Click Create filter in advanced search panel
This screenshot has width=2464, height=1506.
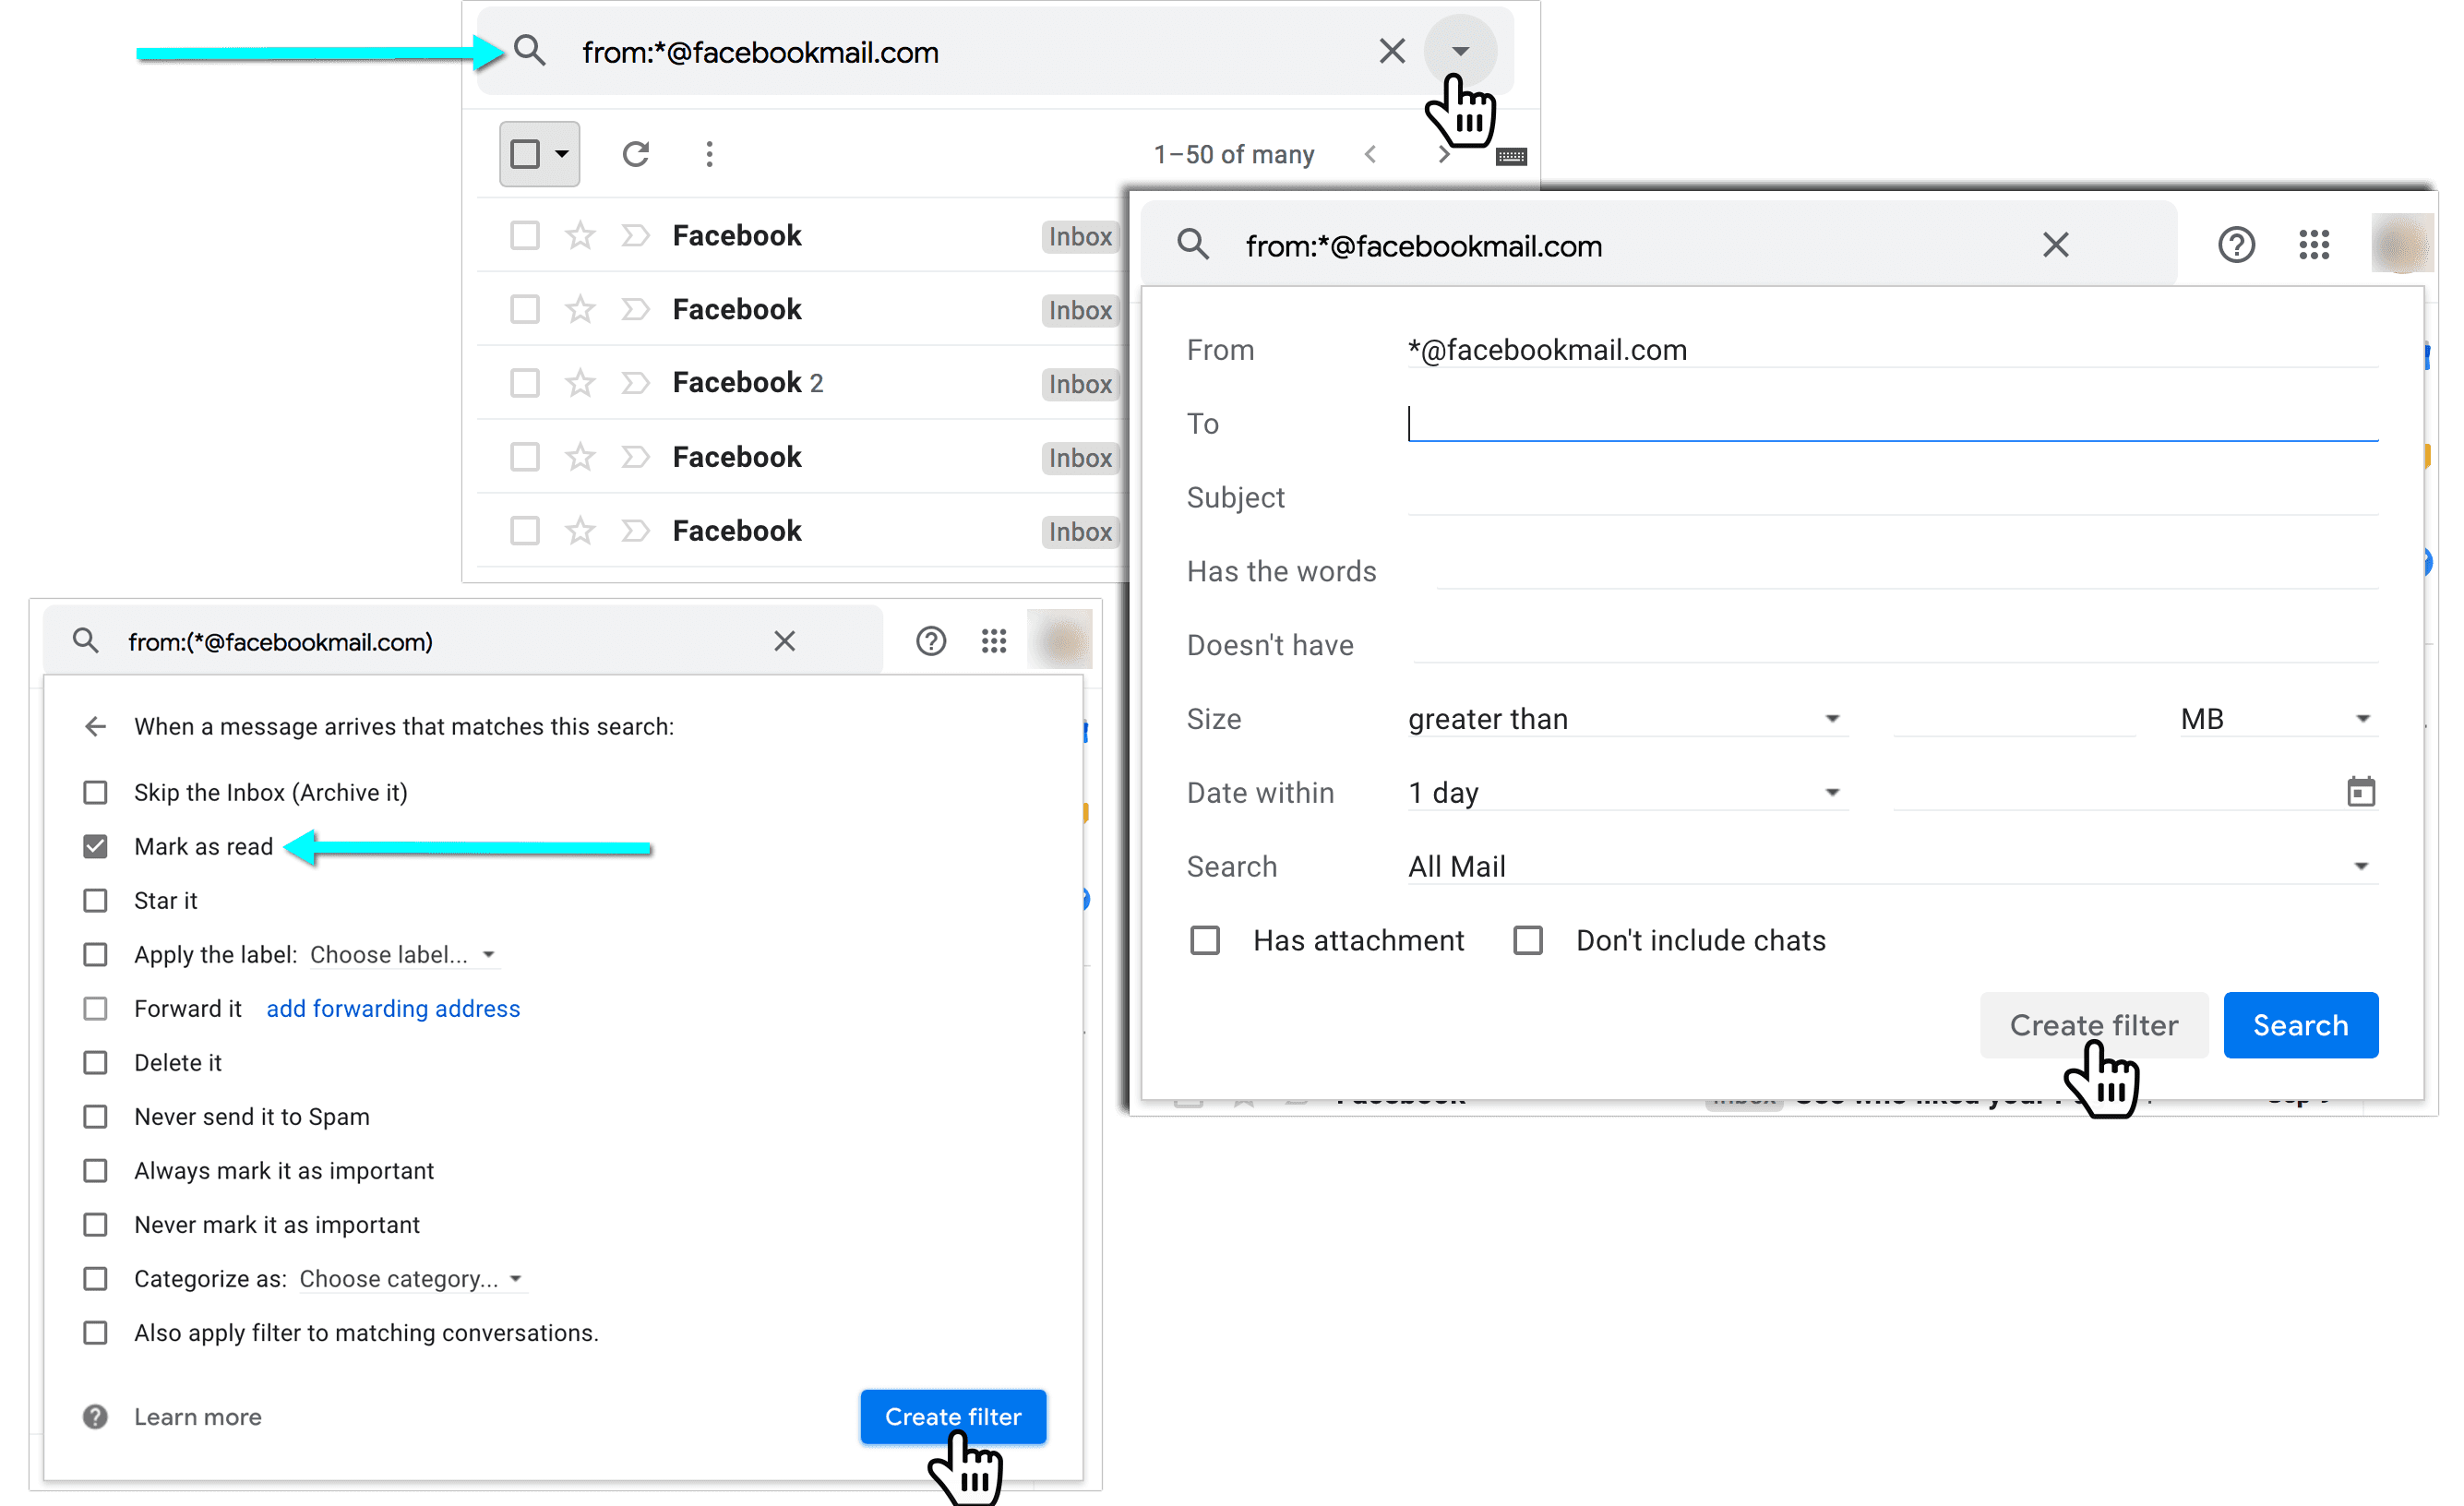point(2095,1024)
